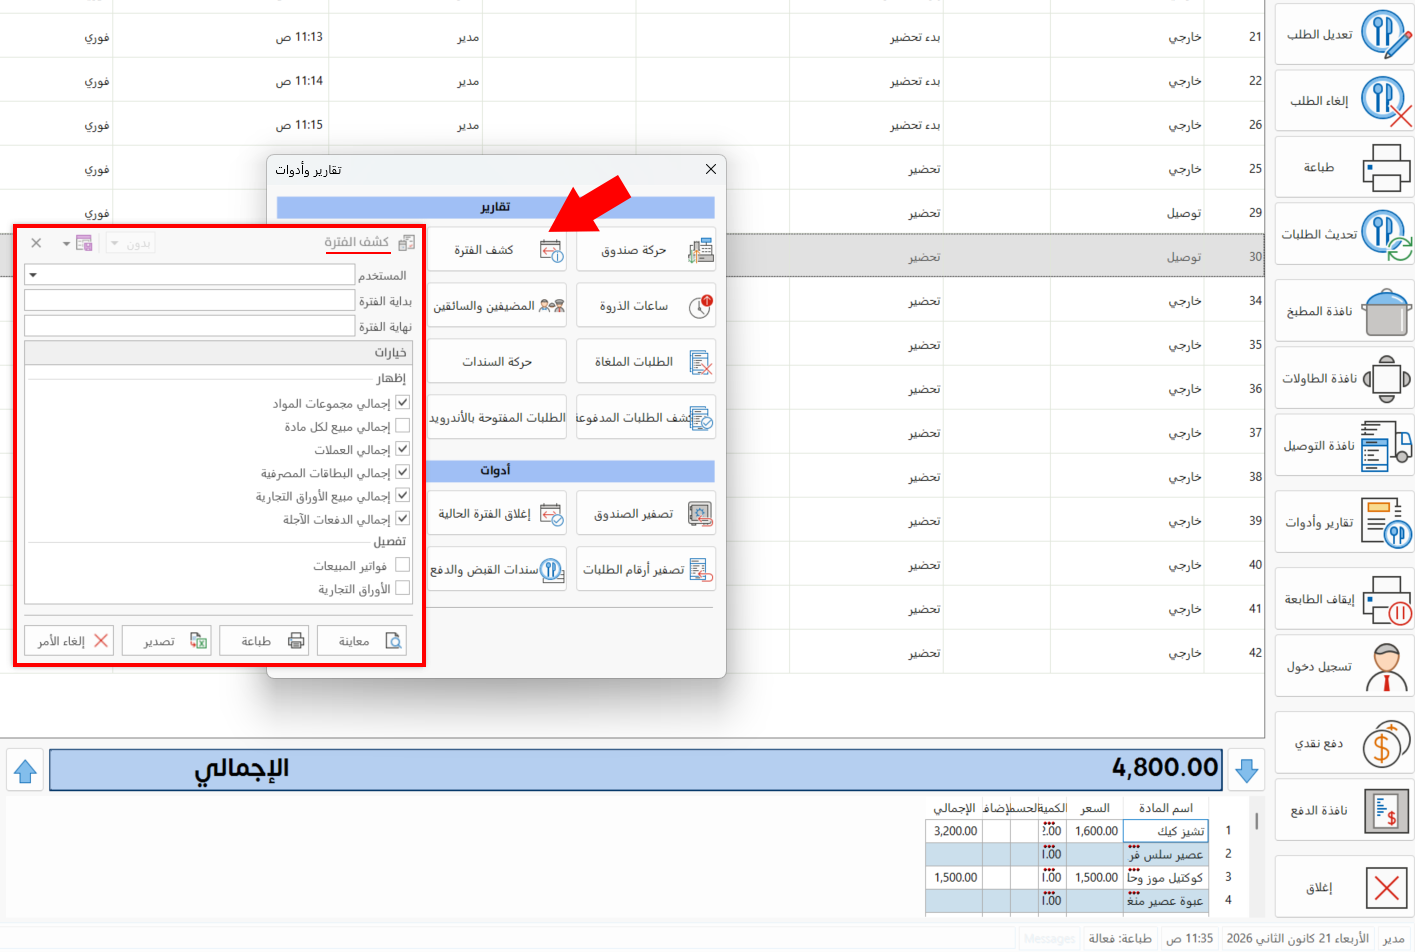Click the Print (طباعة) printer button in sidebar
The width and height of the screenshot is (1415, 952).
pyautogui.click(x=1345, y=167)
